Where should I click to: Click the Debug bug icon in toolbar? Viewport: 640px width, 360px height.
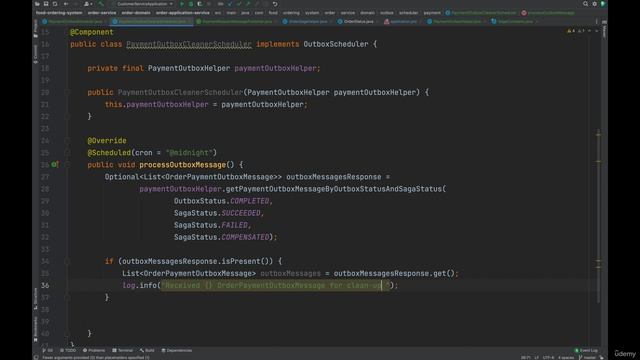(x=191, y=4)
